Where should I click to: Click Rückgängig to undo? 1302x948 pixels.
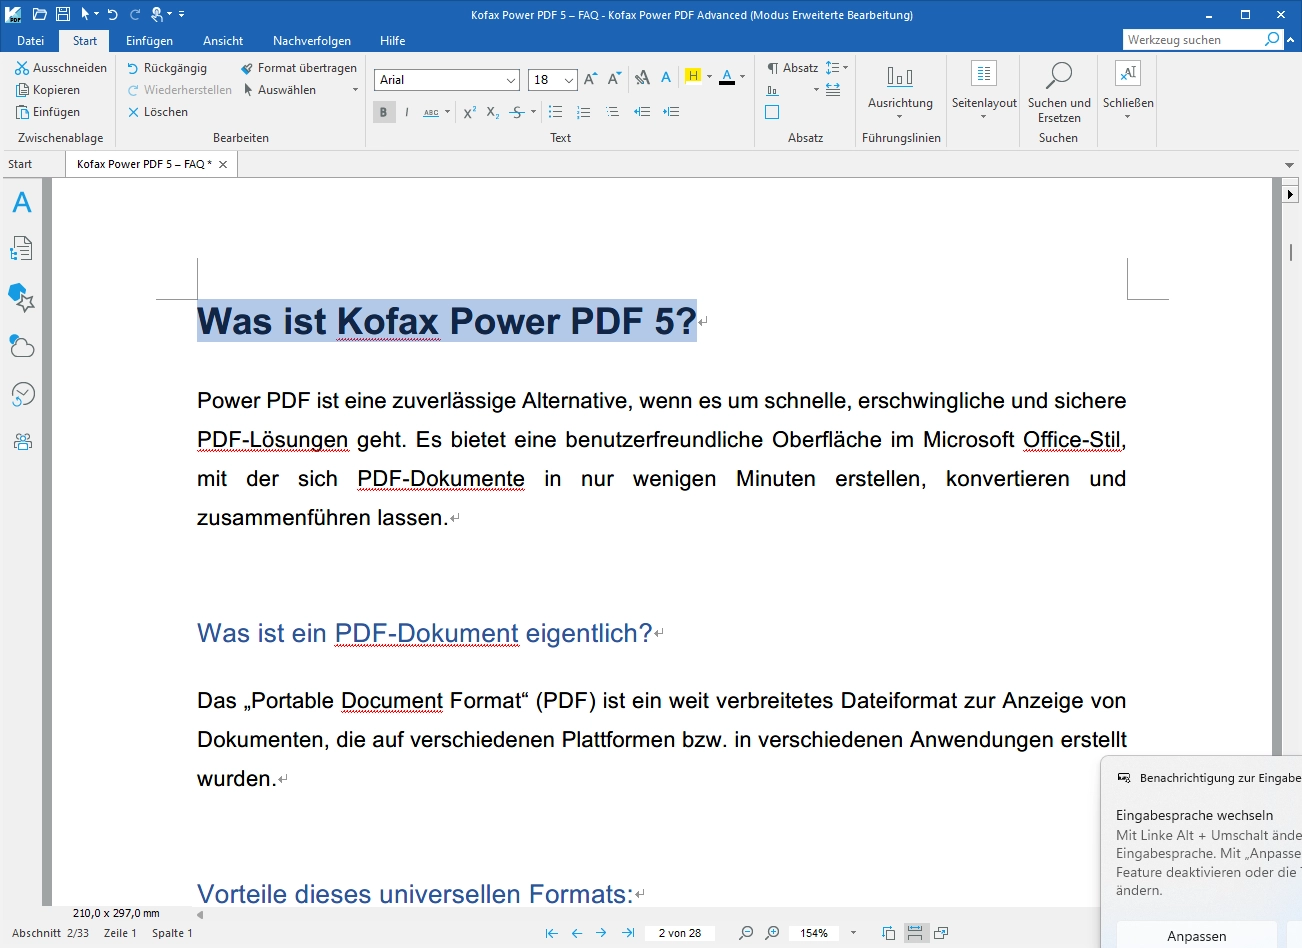click(167, 68)
